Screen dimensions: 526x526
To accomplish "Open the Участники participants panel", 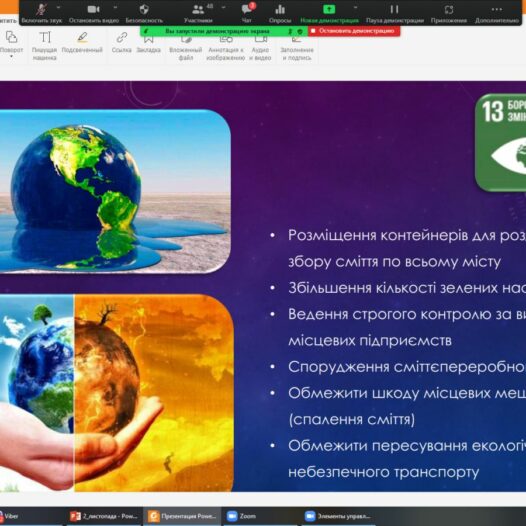I will pyautogui.click(x=198, y=13).
